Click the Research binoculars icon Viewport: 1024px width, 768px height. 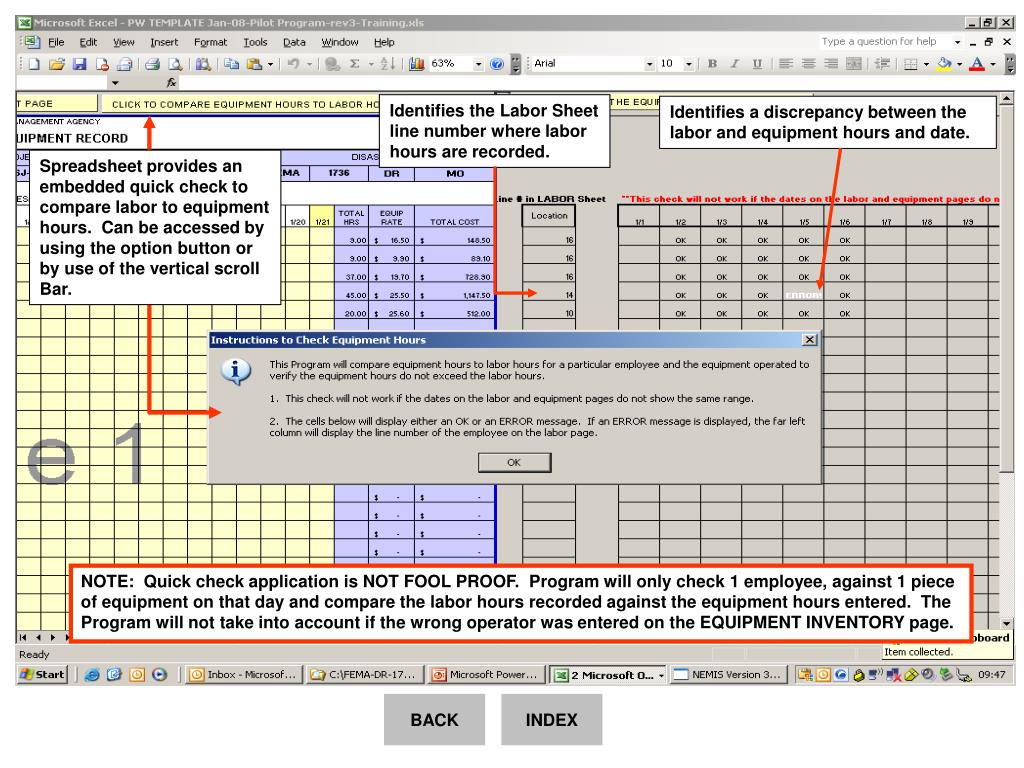click(x=203, y=64)
